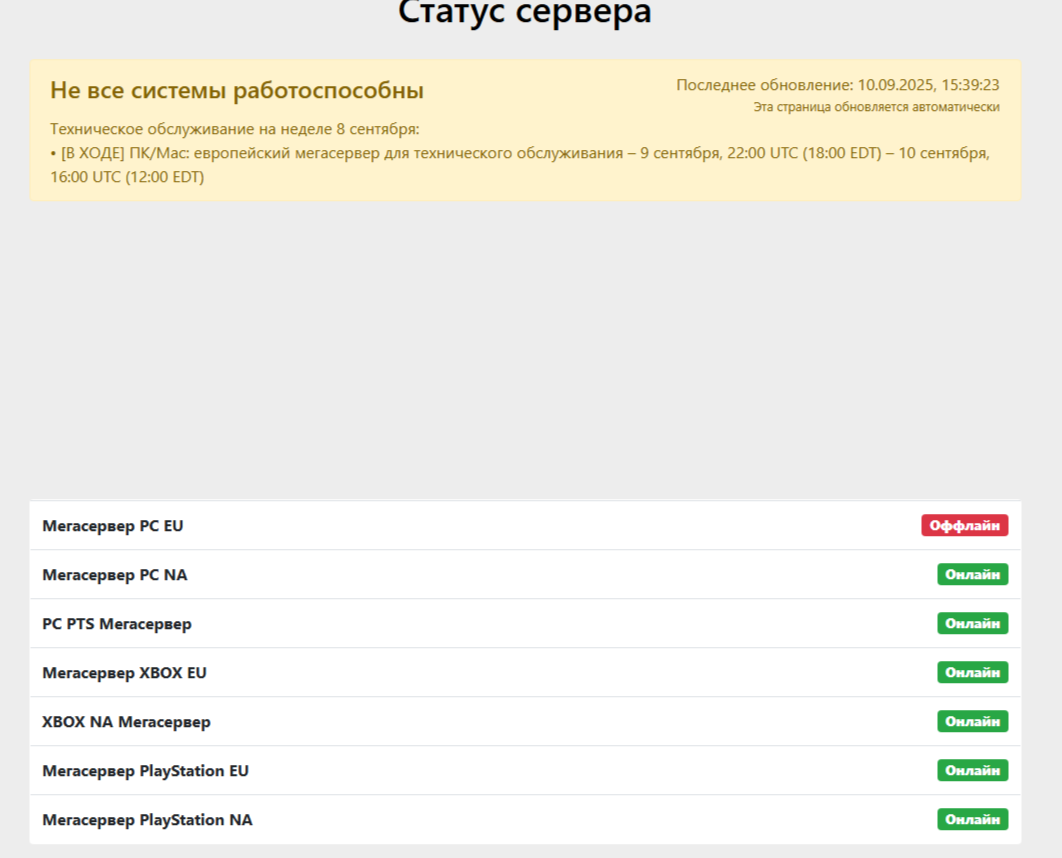Select the Мегасервер PlayStation EU row label
1062x858 pixels.
coord(145,771)
